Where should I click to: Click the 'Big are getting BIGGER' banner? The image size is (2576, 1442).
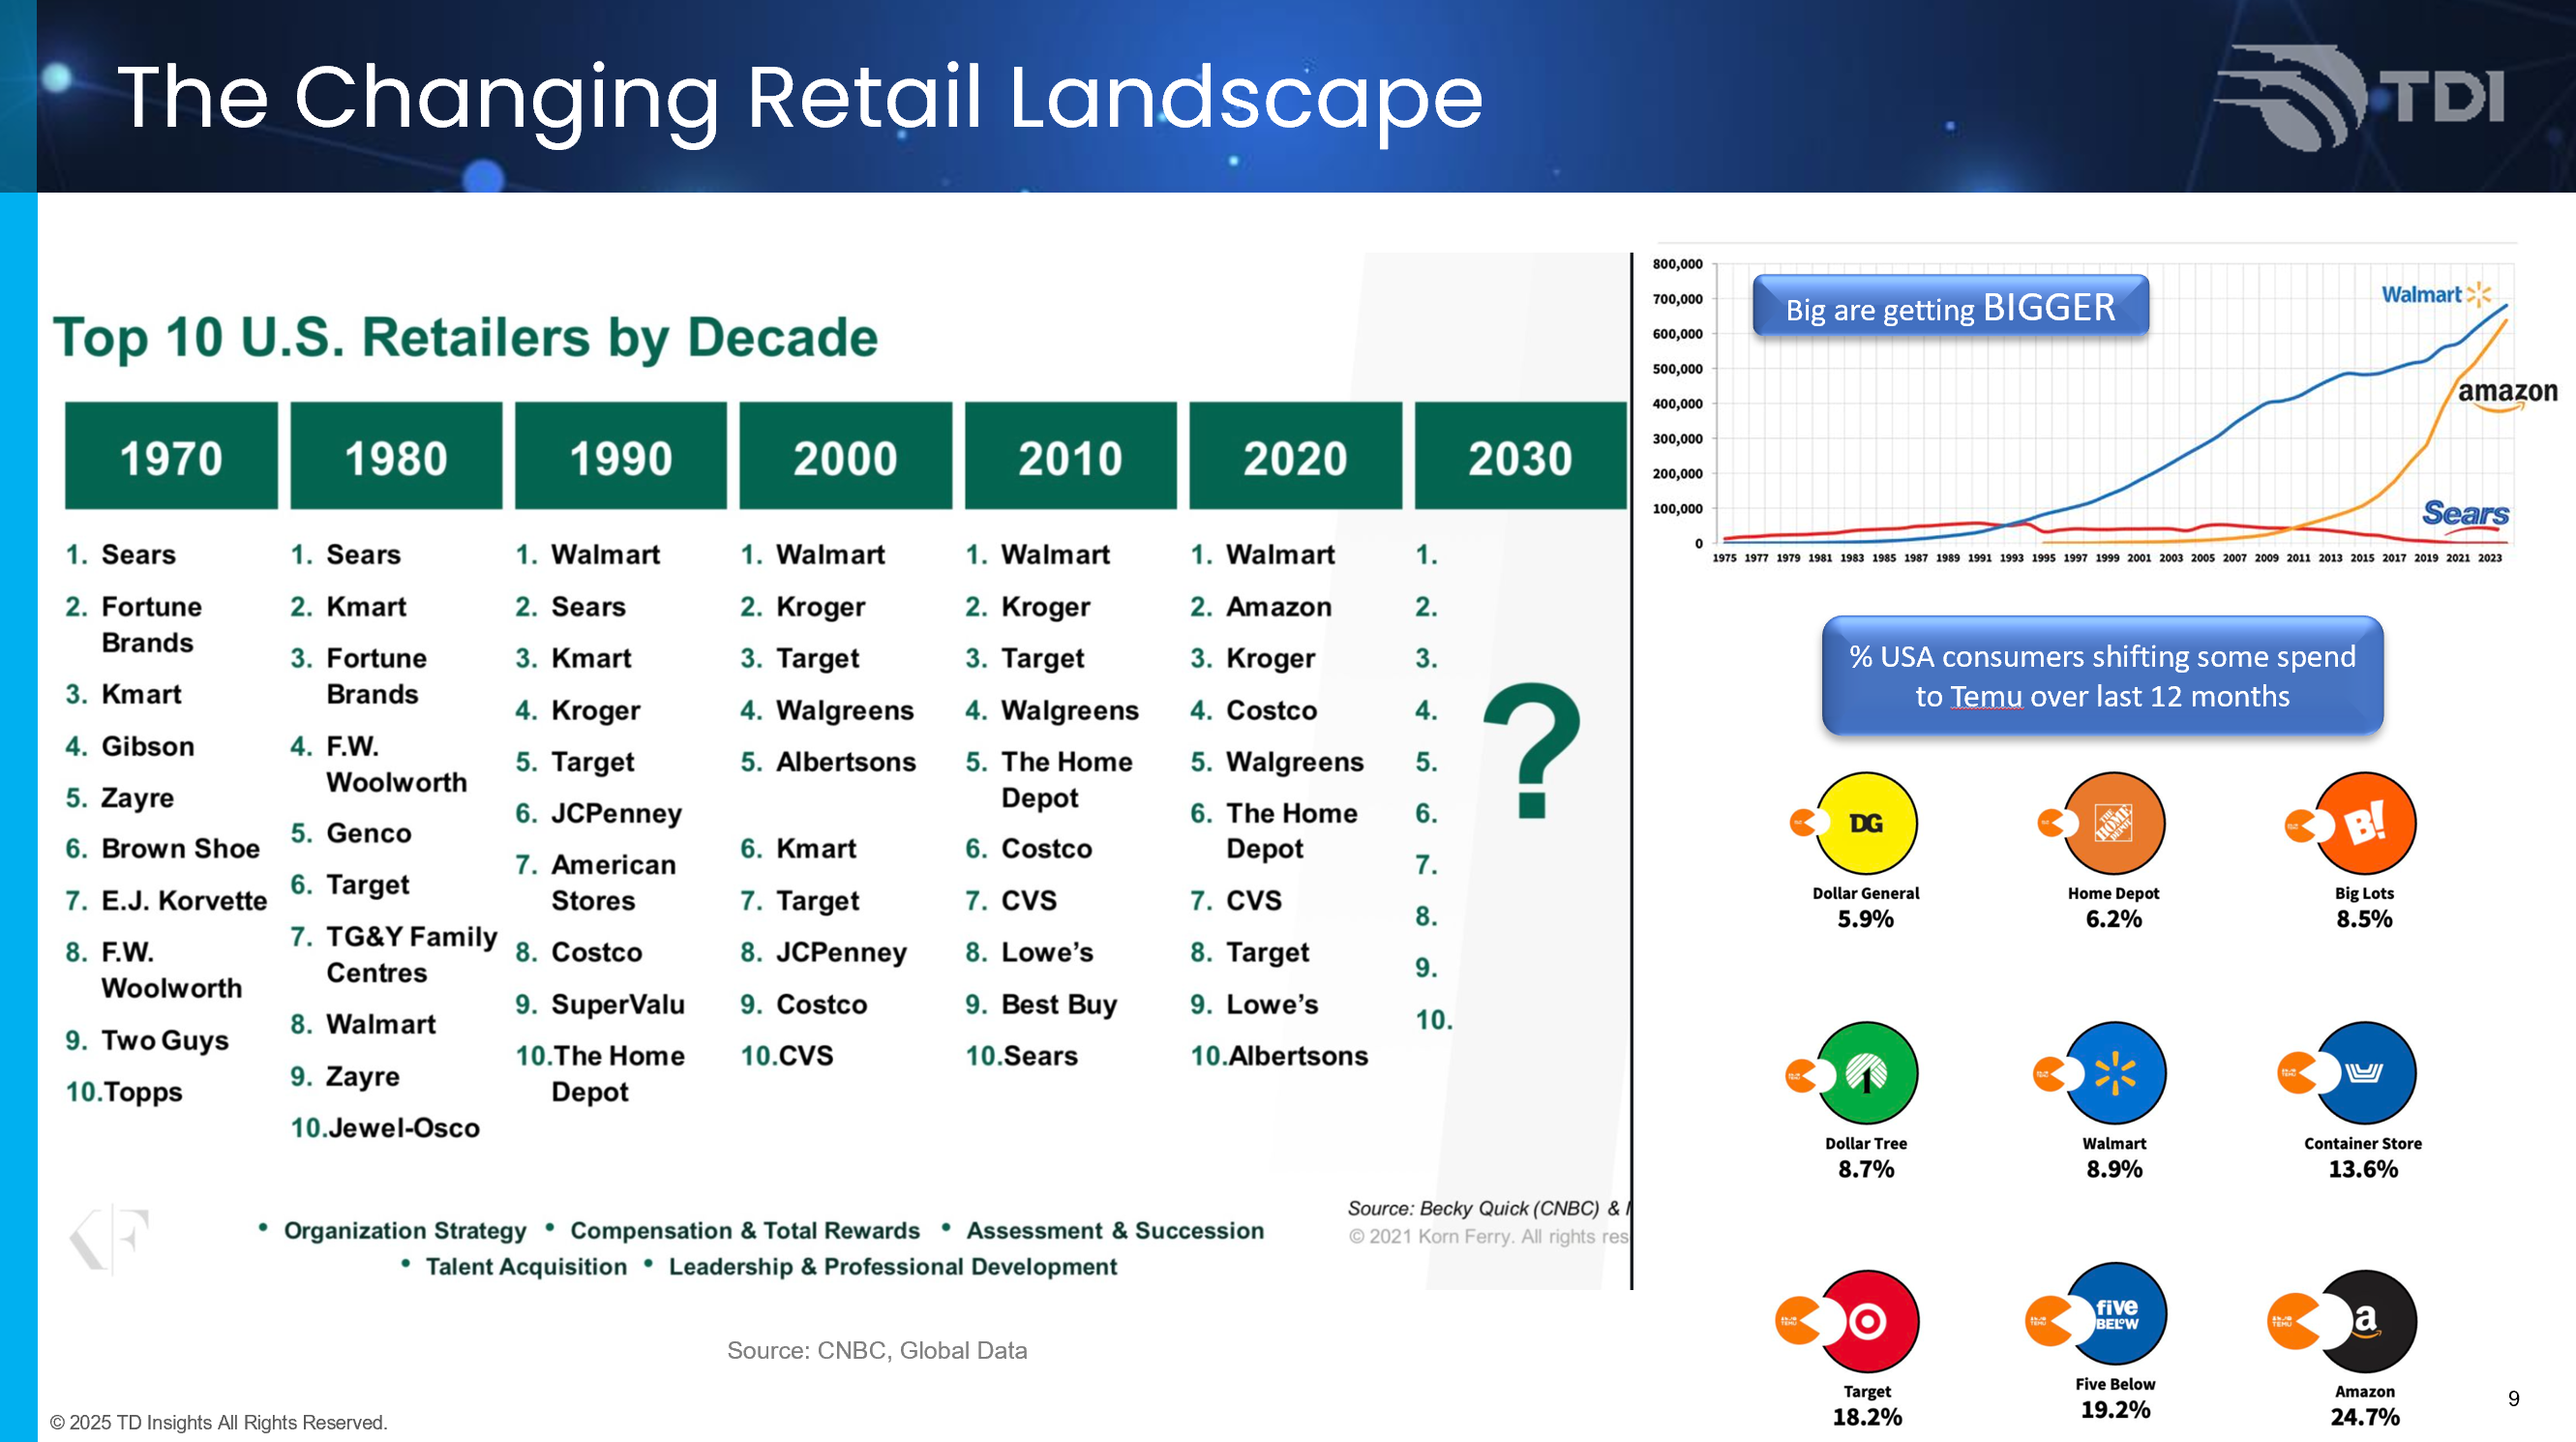[1950, 306]
